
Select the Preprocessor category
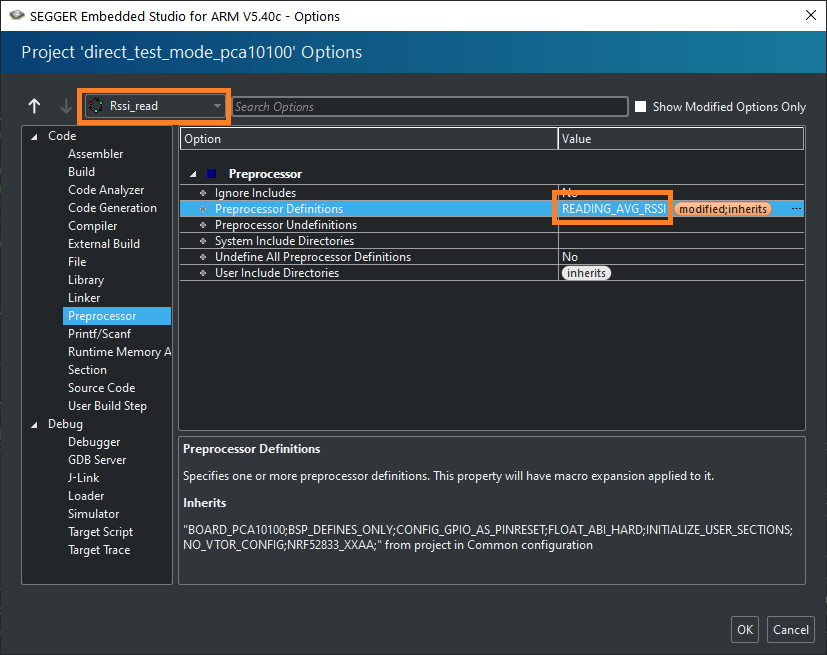(117, 316)
